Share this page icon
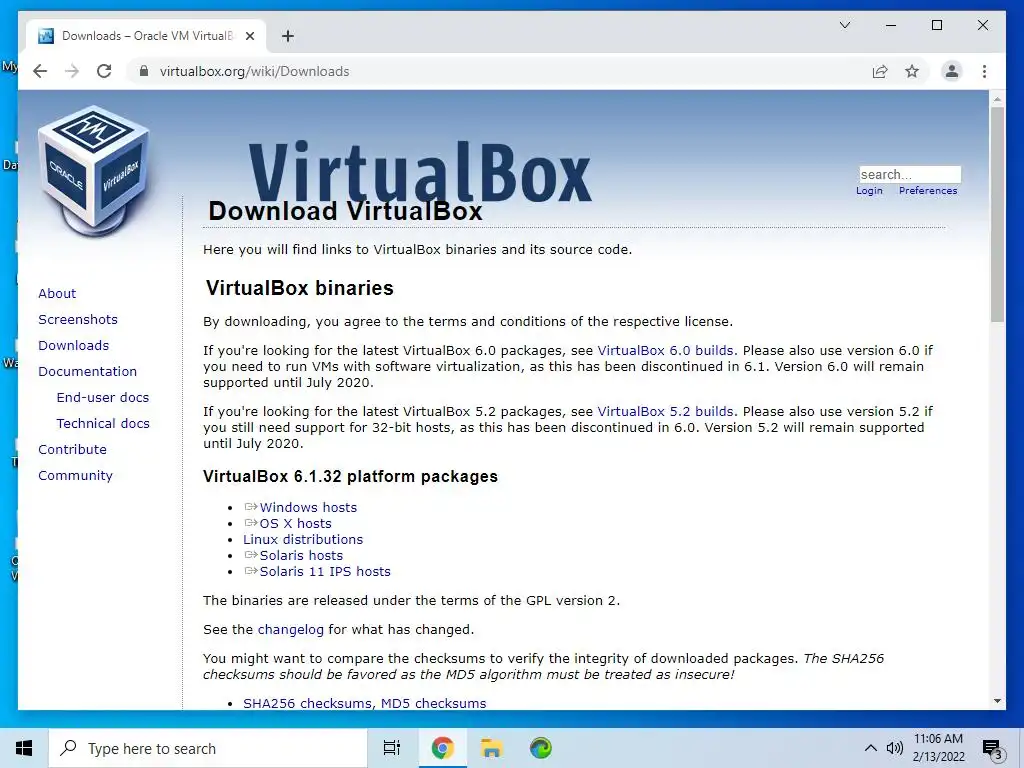1024x768 pixels. click(x=880, y=71)
